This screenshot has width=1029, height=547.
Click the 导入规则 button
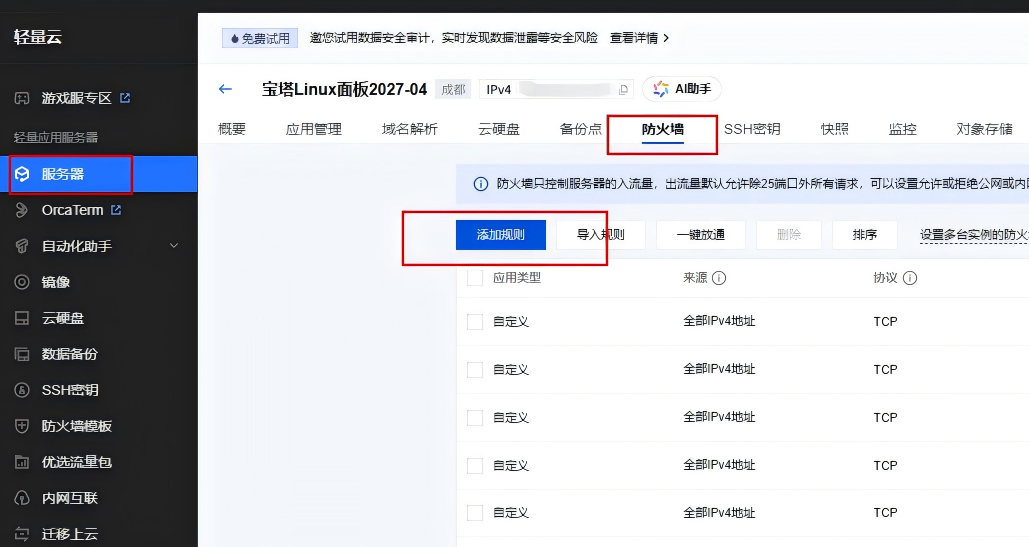(x=600, y=235)
